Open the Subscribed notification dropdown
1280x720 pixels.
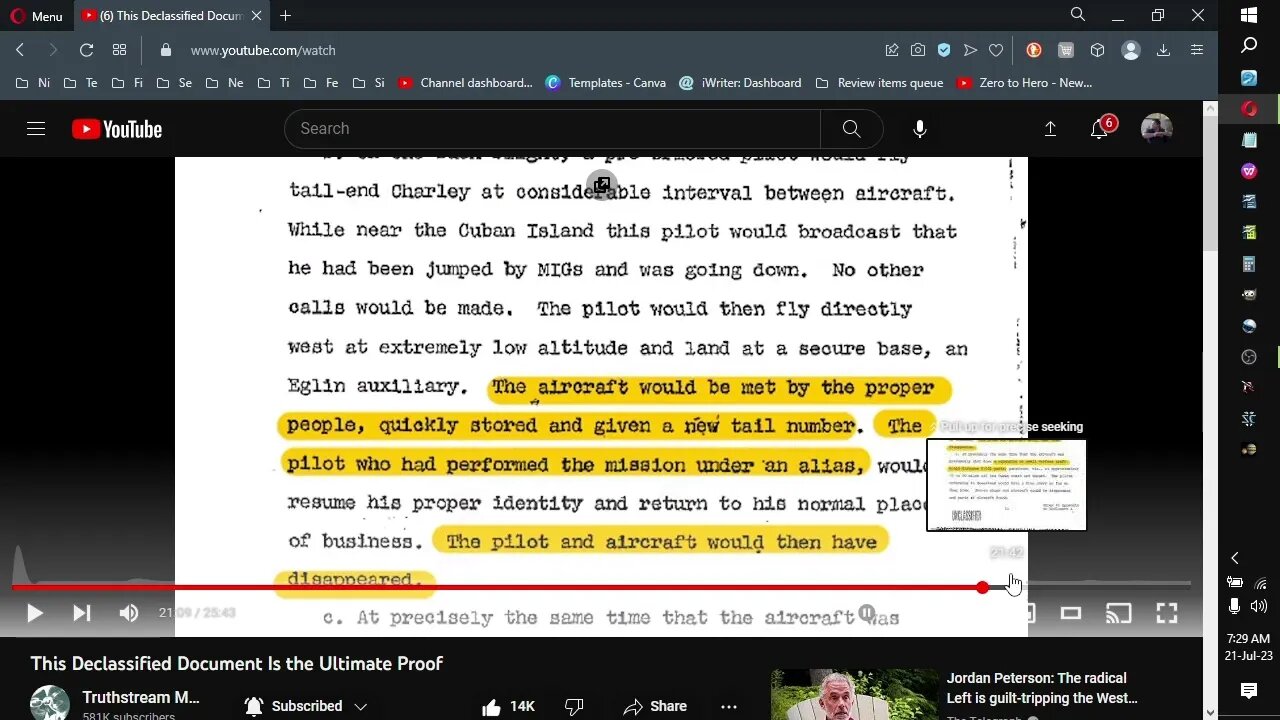tap(306, 706)
